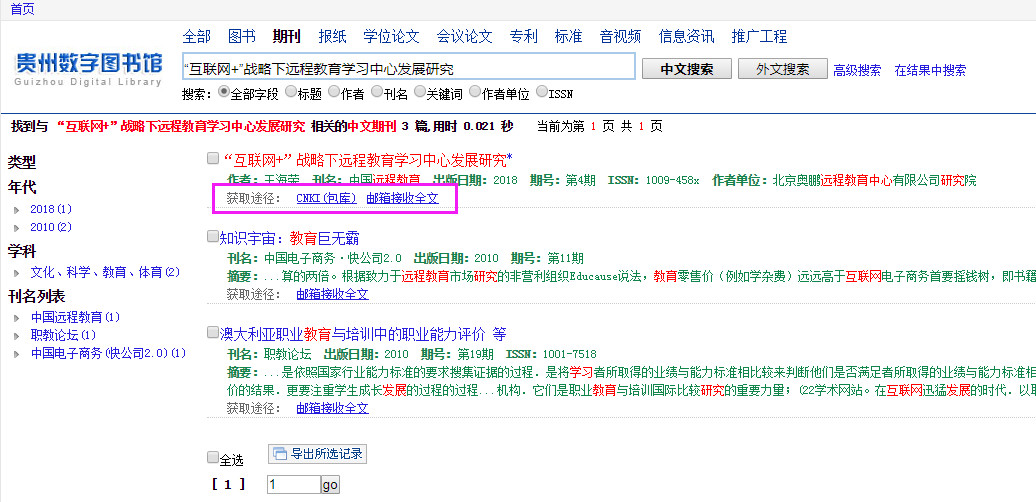Switch to the 学位论文 search tab
This screenshot has height=502, width=1036.
(x=391, y=36)
